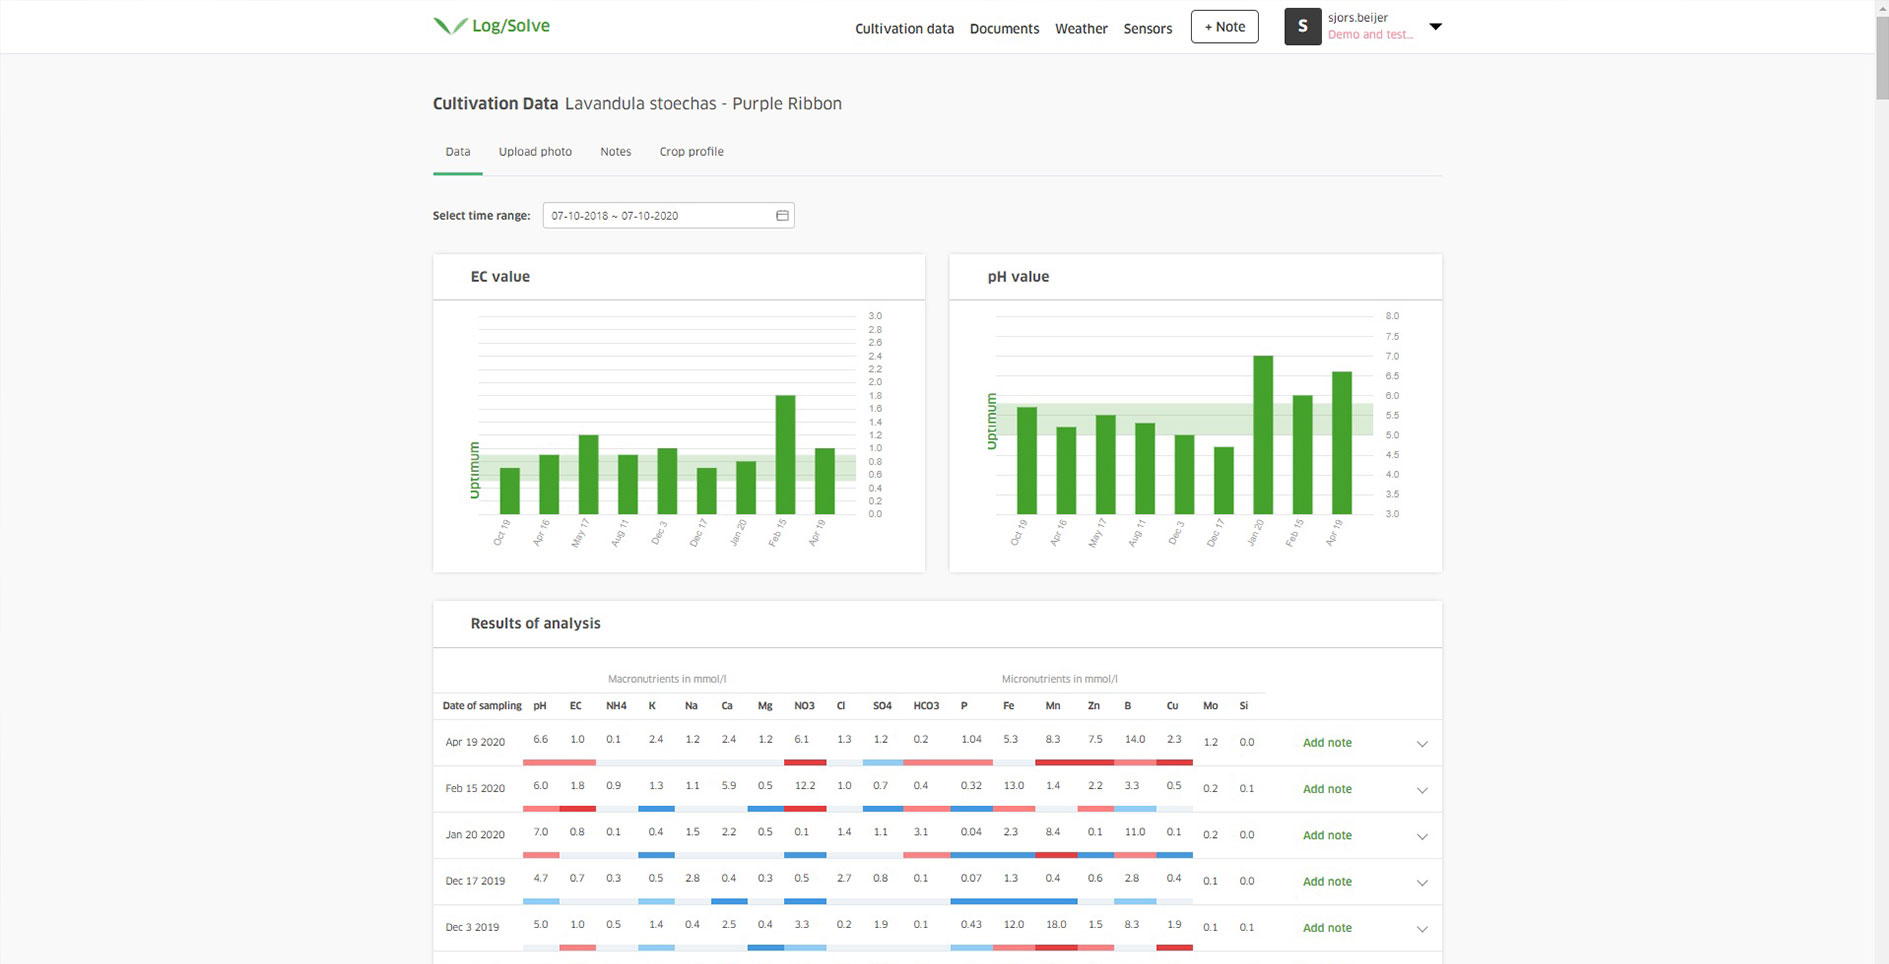Viewport: 1889px width, 964px height.
Task: Select the Data tab
Action: [457, 151]
